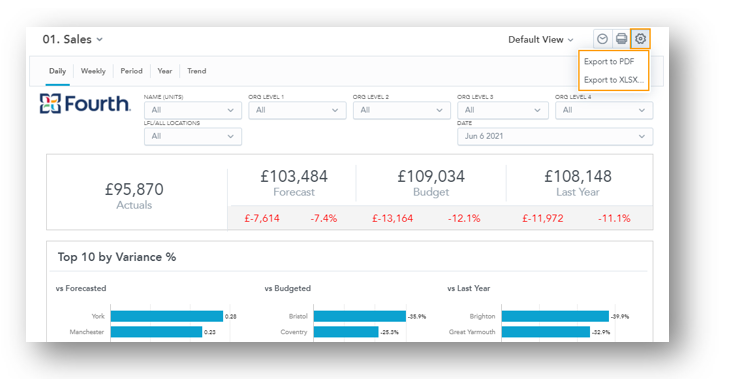The image size is (731, 379).
Task: Click the £-13,164 variance figure
Action: pyautogui.click(x=393, y=218)
